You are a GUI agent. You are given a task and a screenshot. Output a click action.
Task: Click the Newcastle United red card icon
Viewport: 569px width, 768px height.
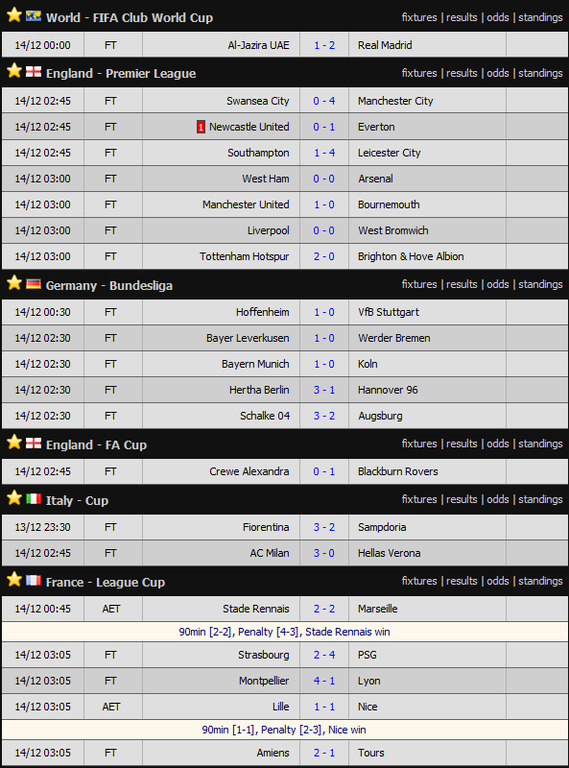(201, 127)
